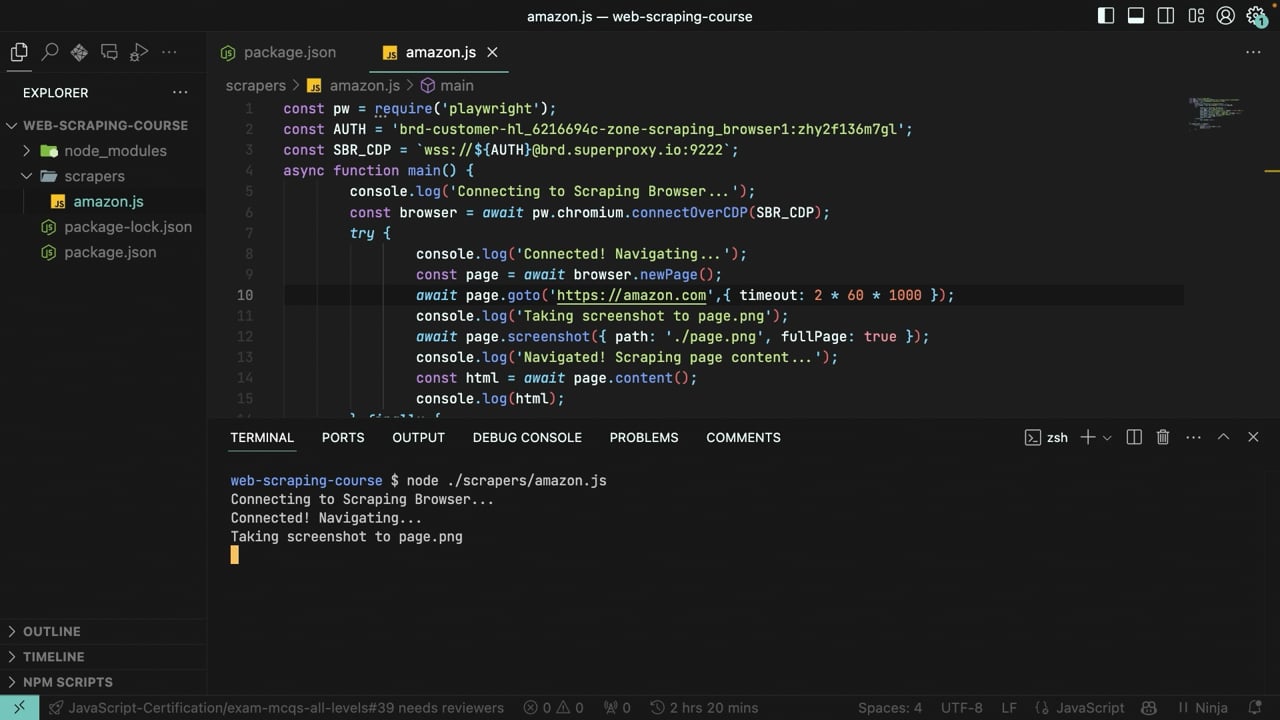Change end of line sequence LF
The image size is (1280, 720).
tap(1009, 708)
